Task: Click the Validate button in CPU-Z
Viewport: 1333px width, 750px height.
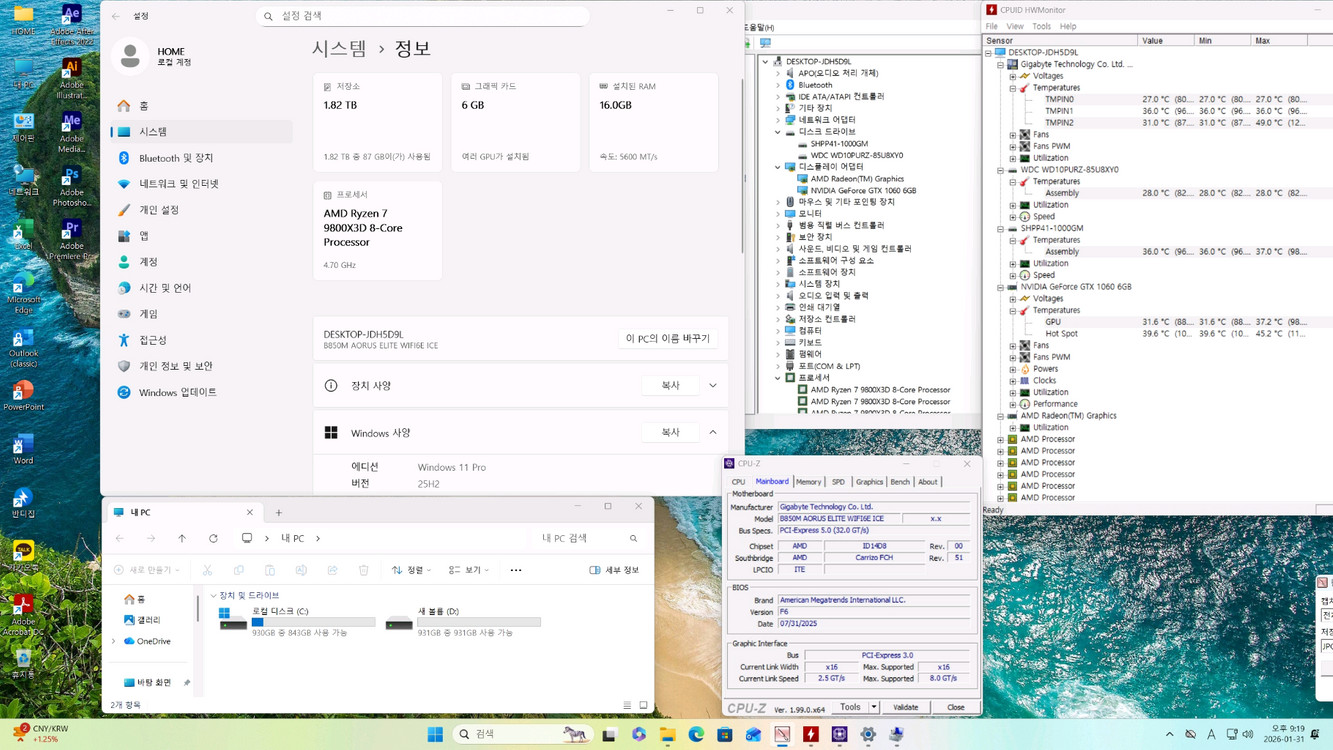Action: tap(905, 706)
